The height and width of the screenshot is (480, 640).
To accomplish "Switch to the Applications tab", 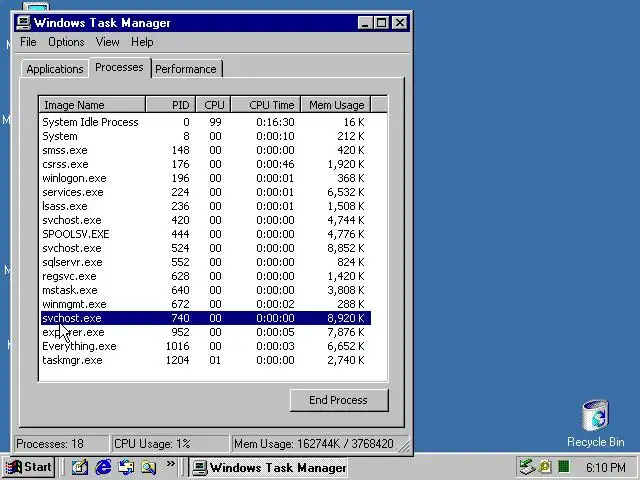I will point(55,69).
